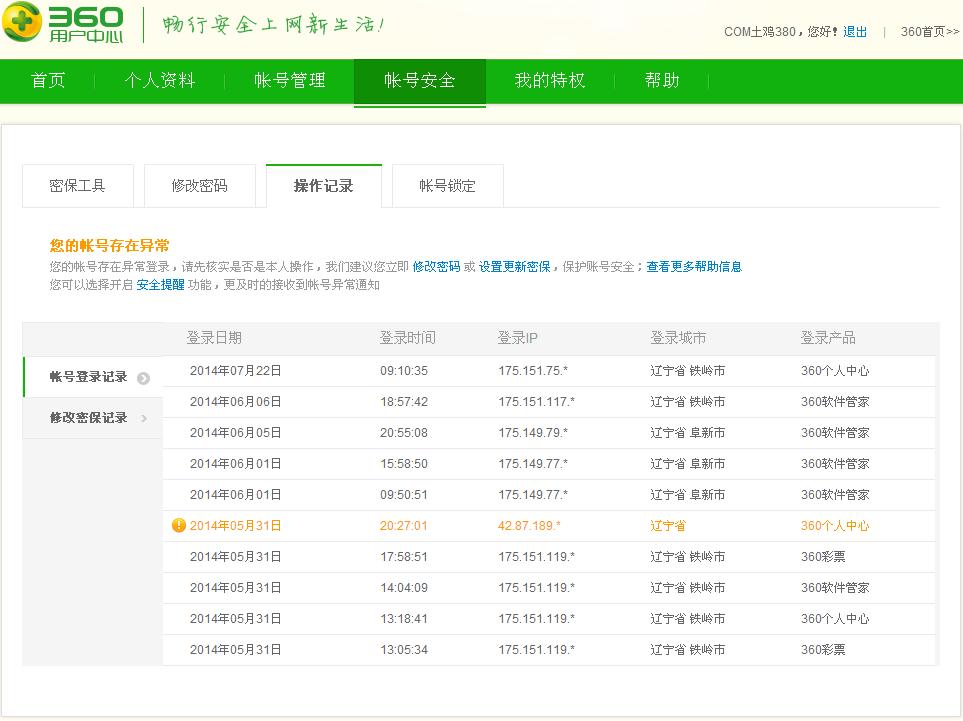This screenshot has height=721, width=963.
Task: Click the 登录产品 column header
Action: click(827, 338)
